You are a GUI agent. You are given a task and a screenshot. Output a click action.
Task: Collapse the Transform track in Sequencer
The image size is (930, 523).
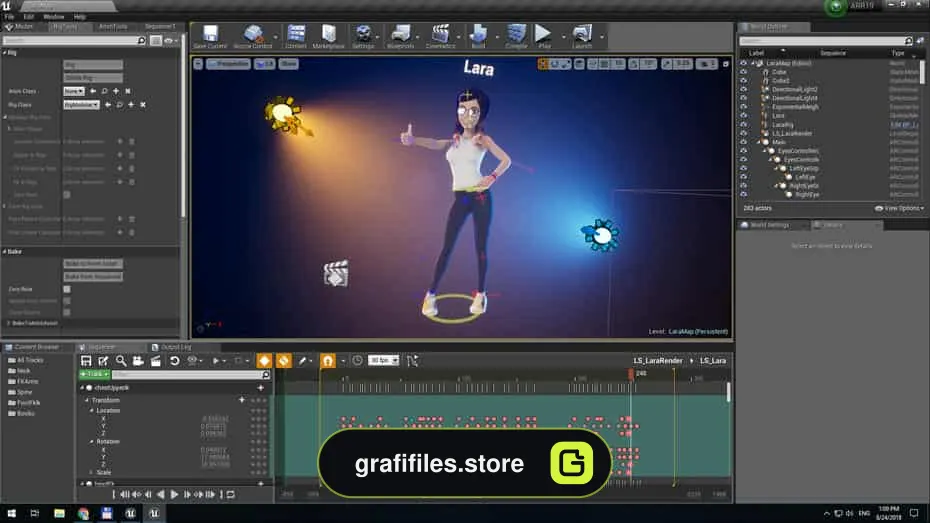87,400
